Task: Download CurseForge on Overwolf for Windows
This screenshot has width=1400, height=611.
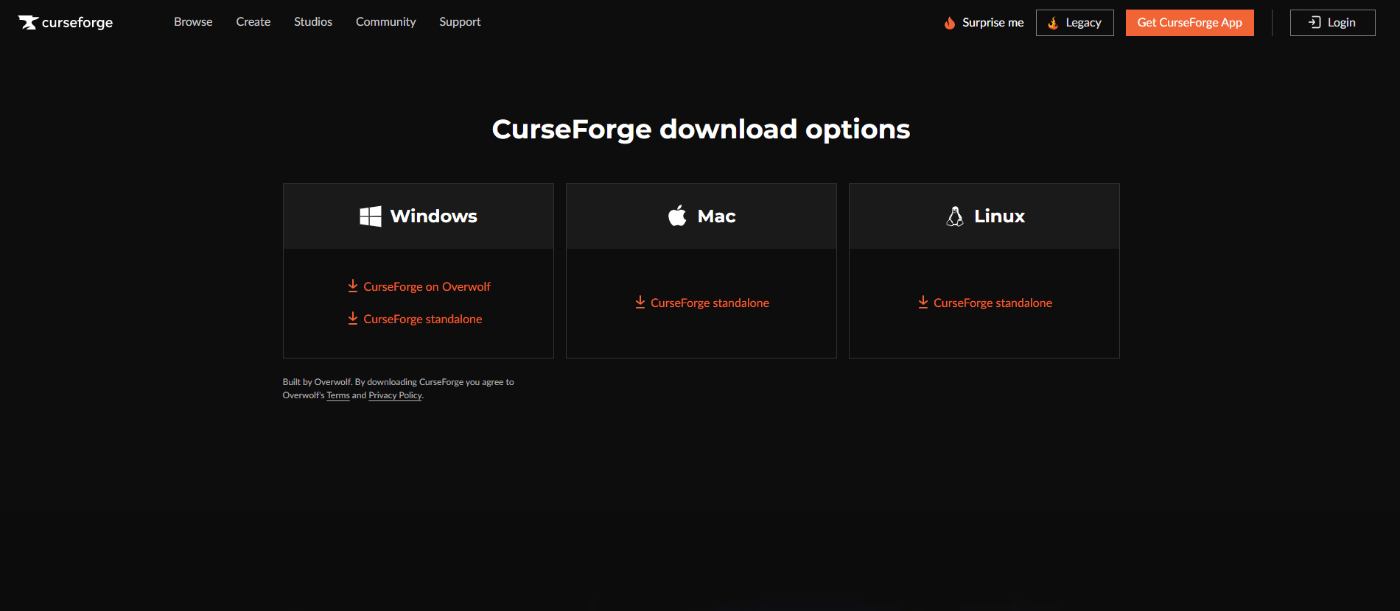Action: (x=419, y=286)
